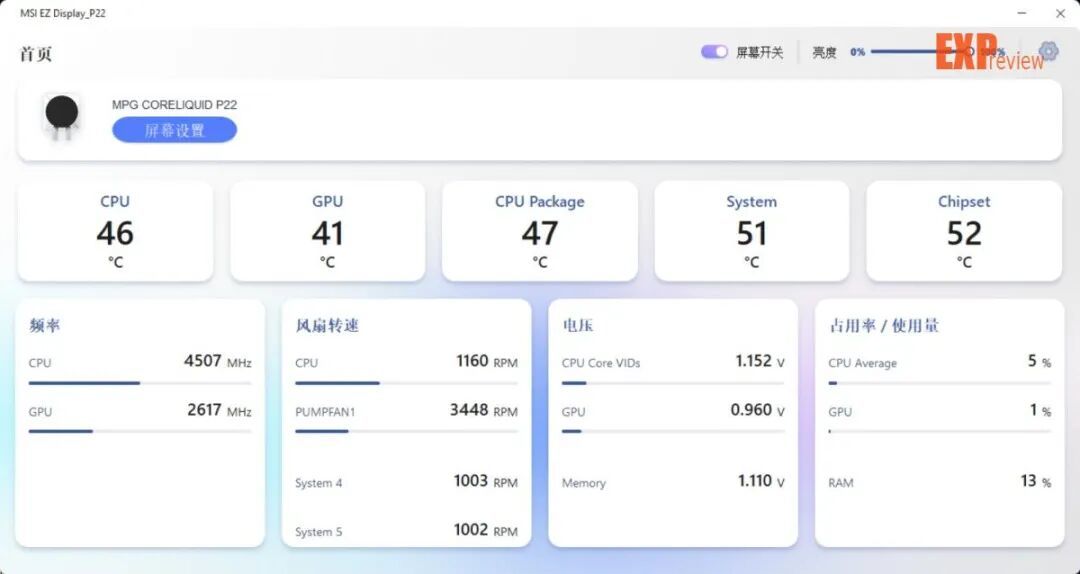Select the Chipset temperature card
This screenshot has width=1080, height=574.
[964, 232]
